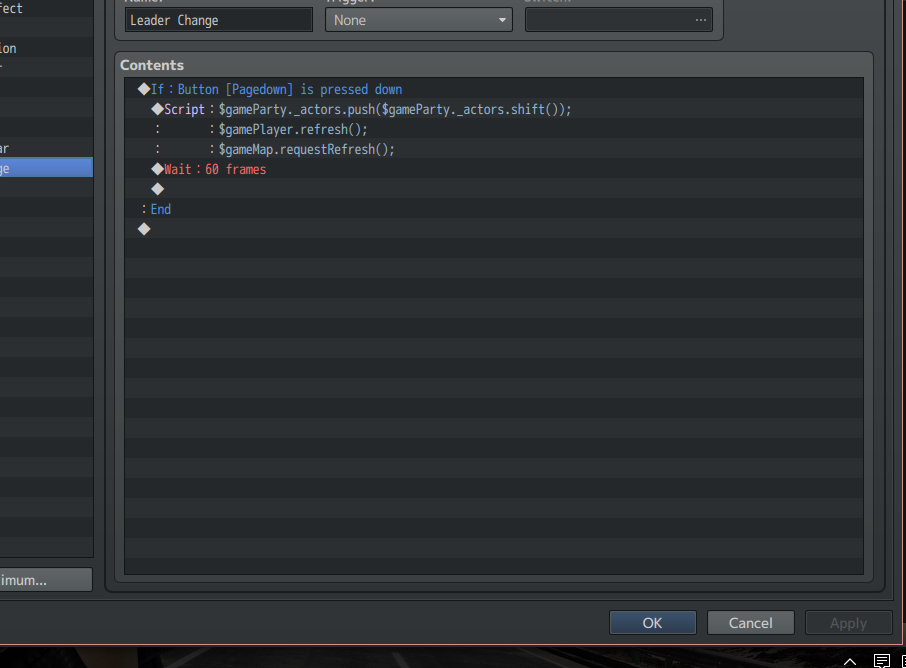Open the Windows notification center icon
Screen dimensions: 906x668
click(882, 661)
